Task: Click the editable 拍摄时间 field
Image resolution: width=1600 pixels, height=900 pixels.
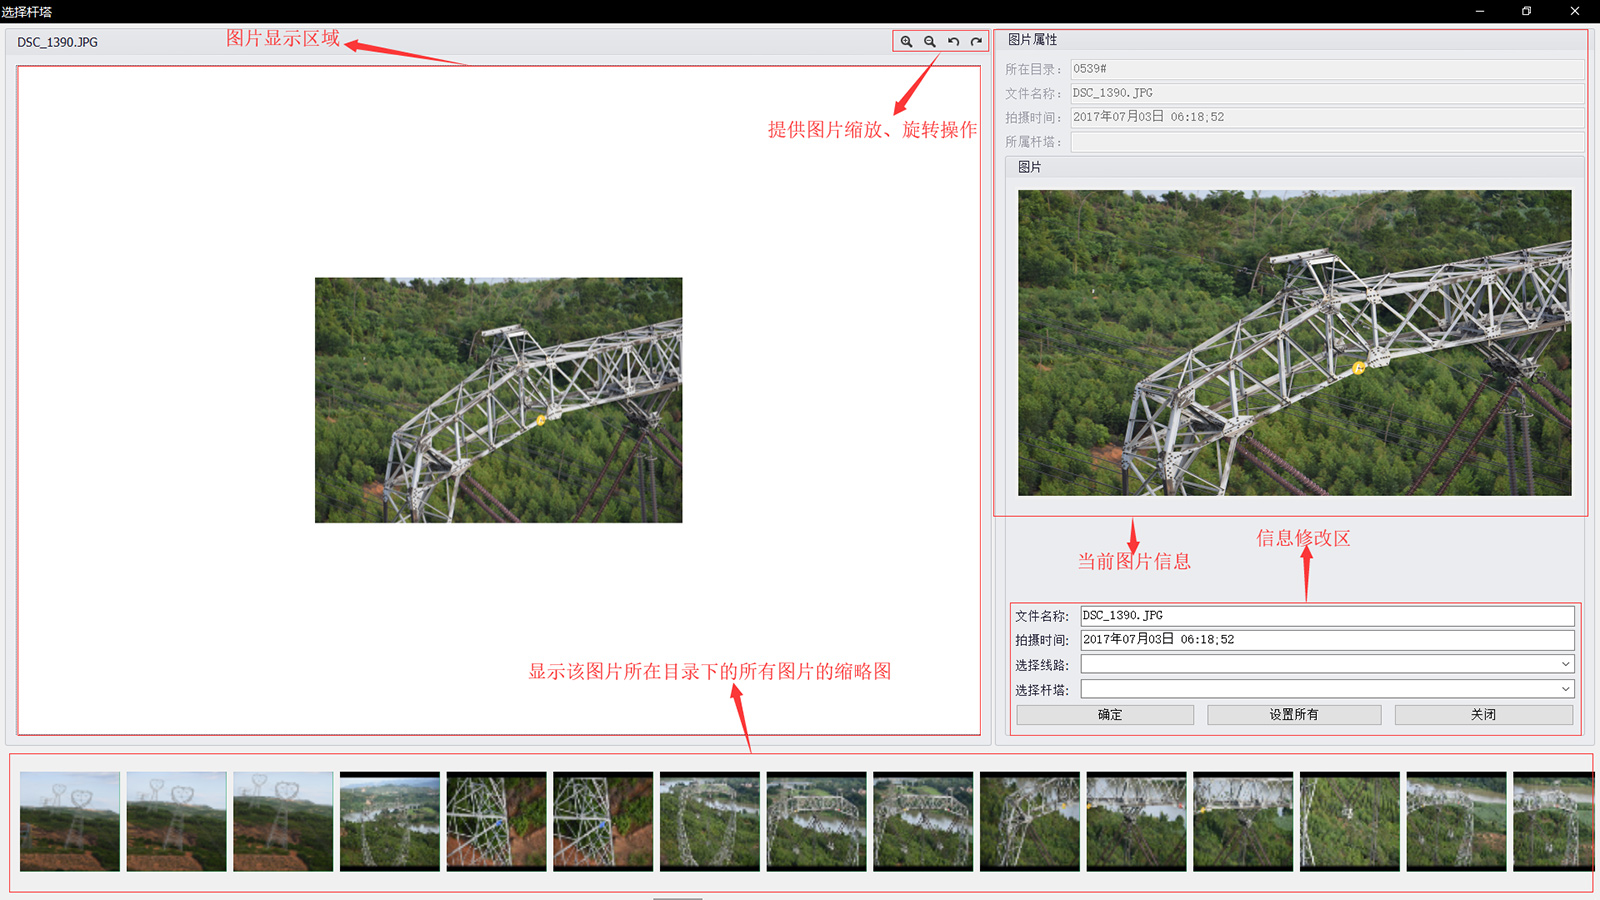Action: coord(1327,640)
